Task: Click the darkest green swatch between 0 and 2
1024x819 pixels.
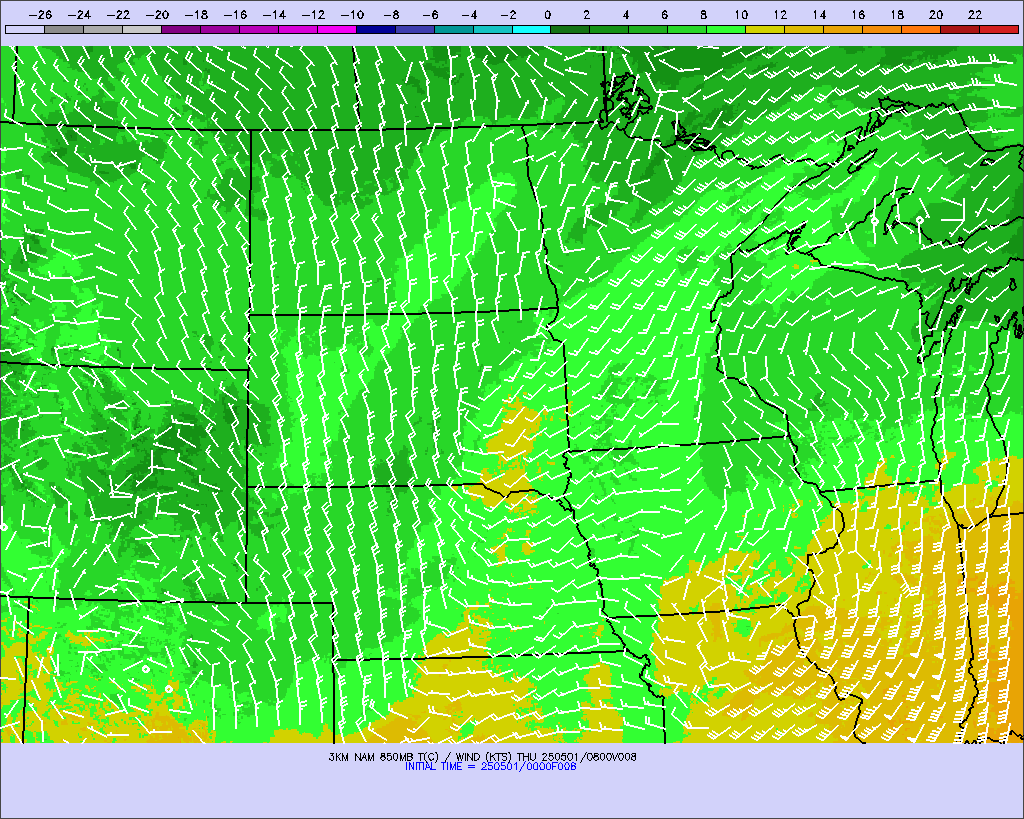Action: coord(571,29)
